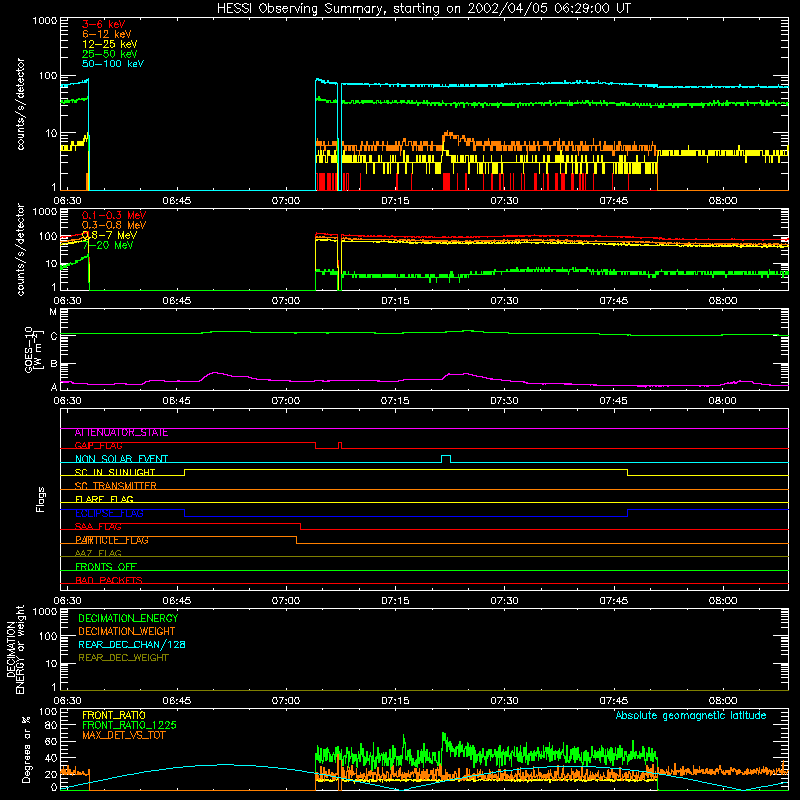The height and width of the screenshot is (800, 800).
Task: Click the Absolute geomagnetic latitude label
Action: (691, 716)
